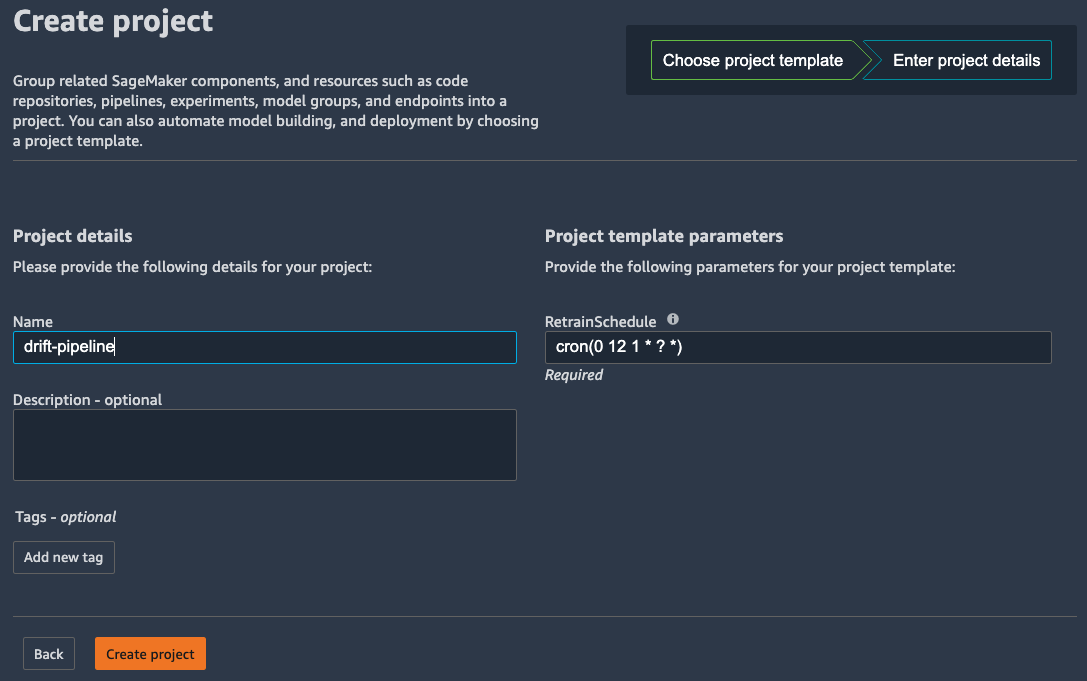Click the Tags - optional label

(x=66, y=517)
